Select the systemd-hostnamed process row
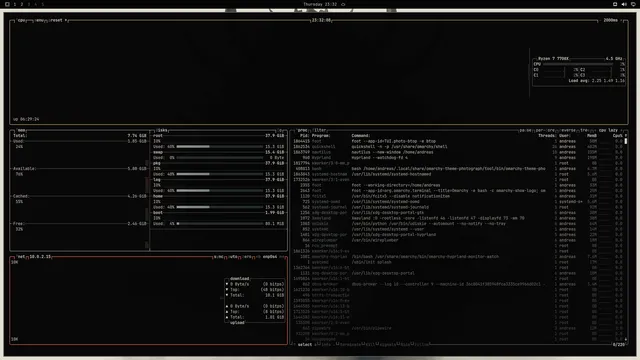Viewport: 640px width, 360px height. click(458, 174)
